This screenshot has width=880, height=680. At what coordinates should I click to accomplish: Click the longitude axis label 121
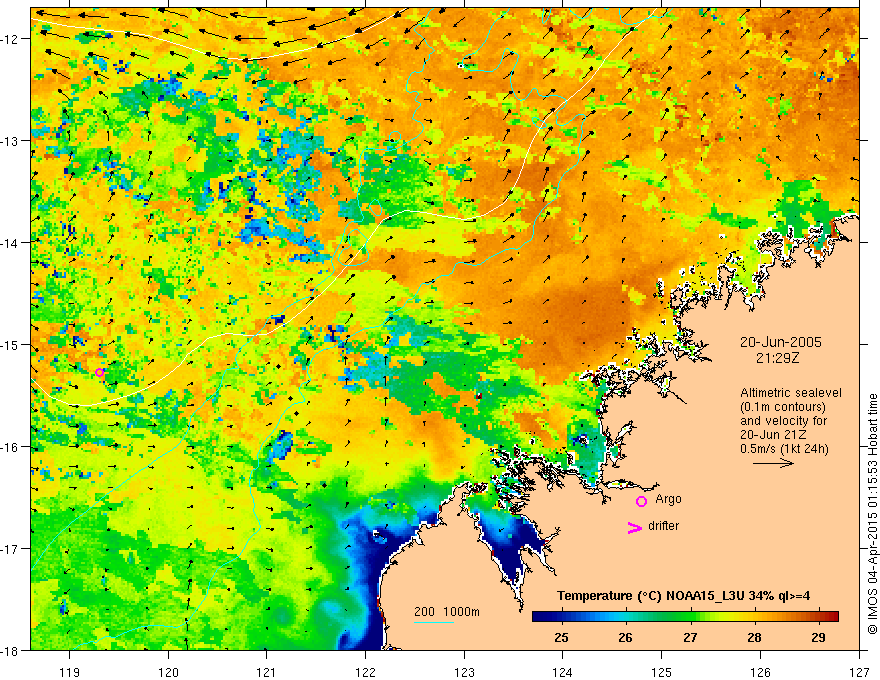(x=267, y=672)
